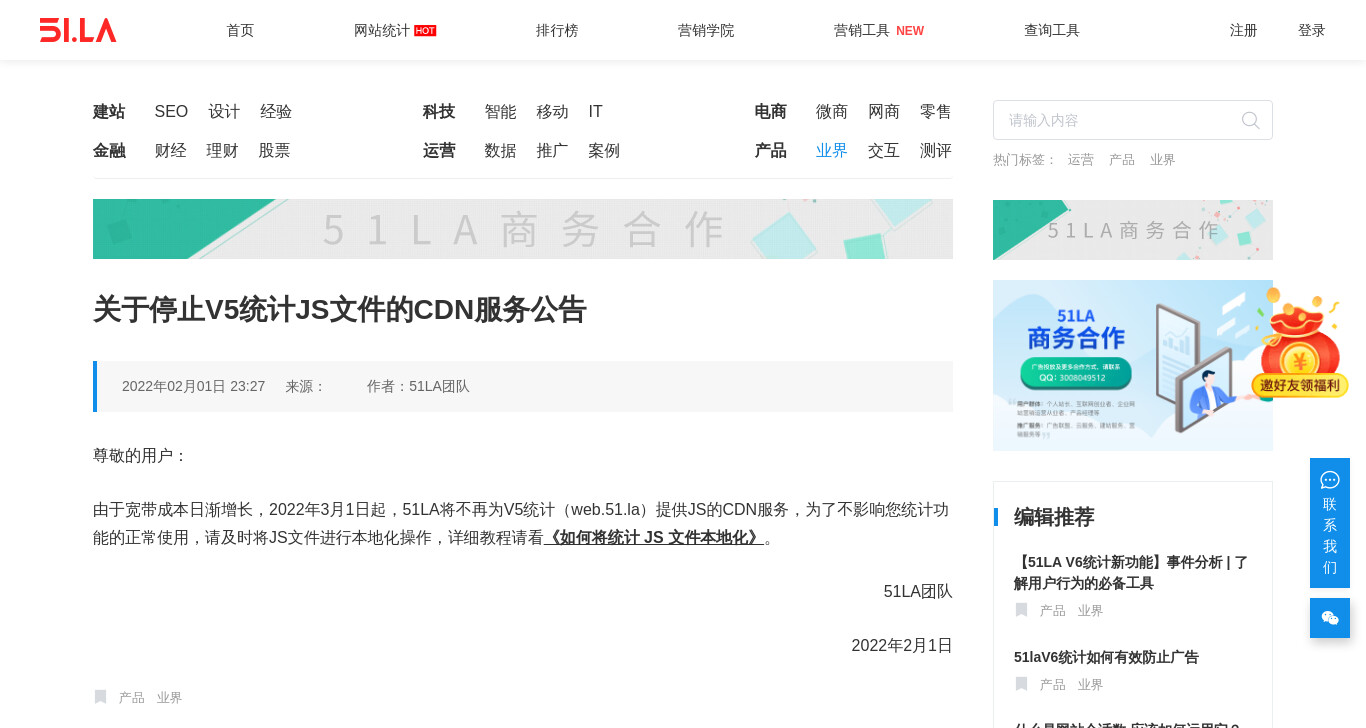Open 查询工具 in the navigation

click(x=1052, y=30)
